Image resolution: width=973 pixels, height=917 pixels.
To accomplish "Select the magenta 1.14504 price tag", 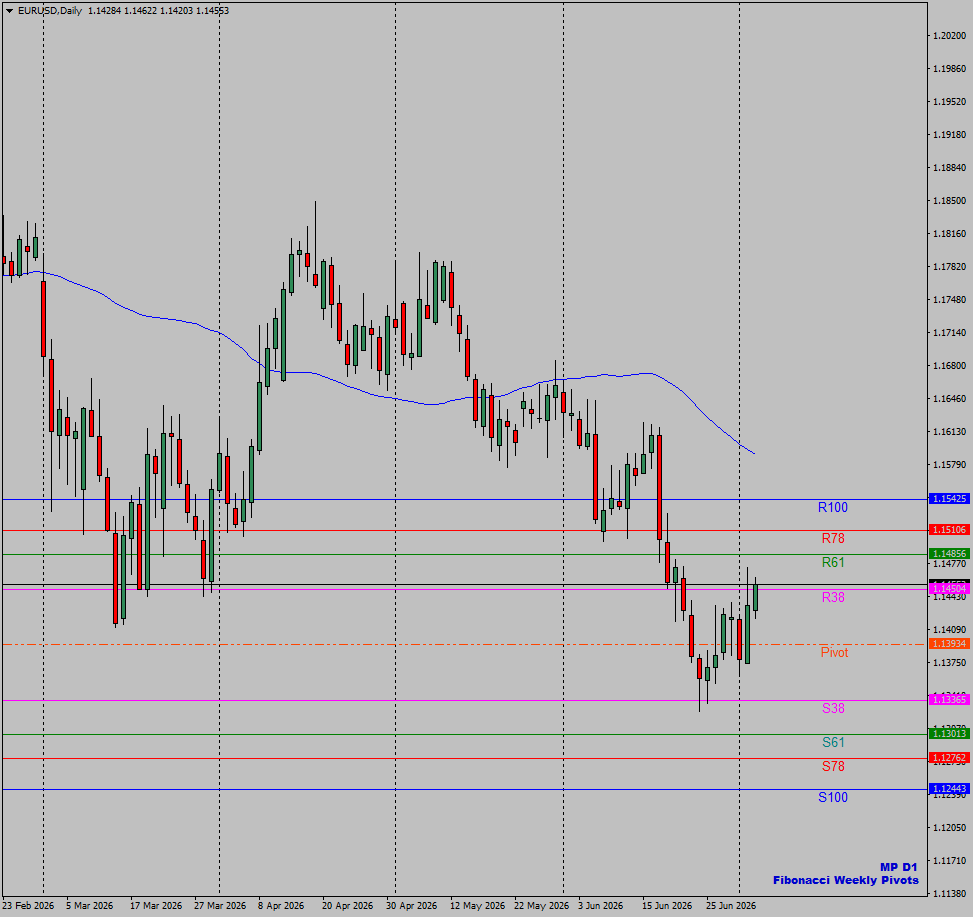I will tap(949, 589).
